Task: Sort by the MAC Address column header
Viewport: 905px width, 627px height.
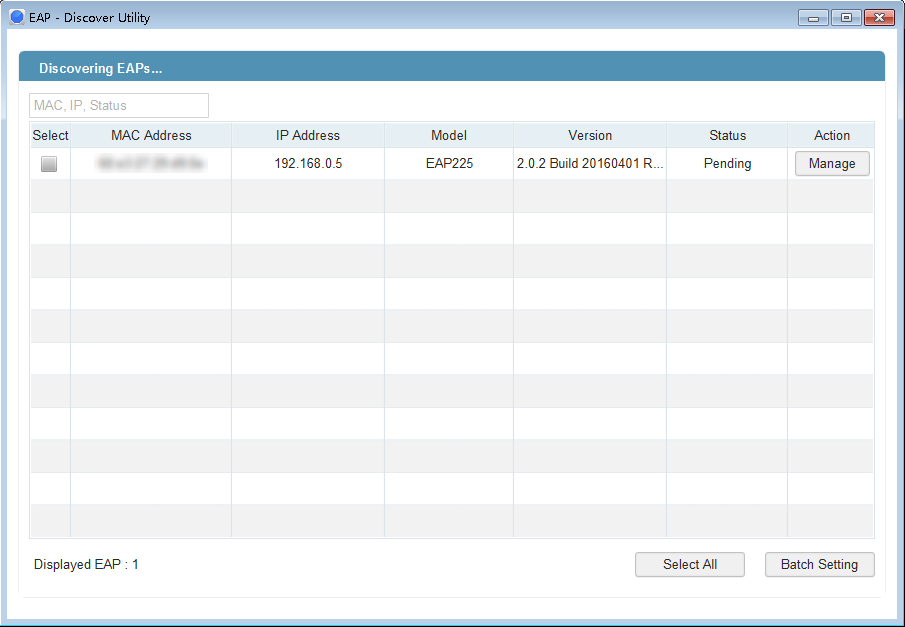Action: [x=150, y=135]
